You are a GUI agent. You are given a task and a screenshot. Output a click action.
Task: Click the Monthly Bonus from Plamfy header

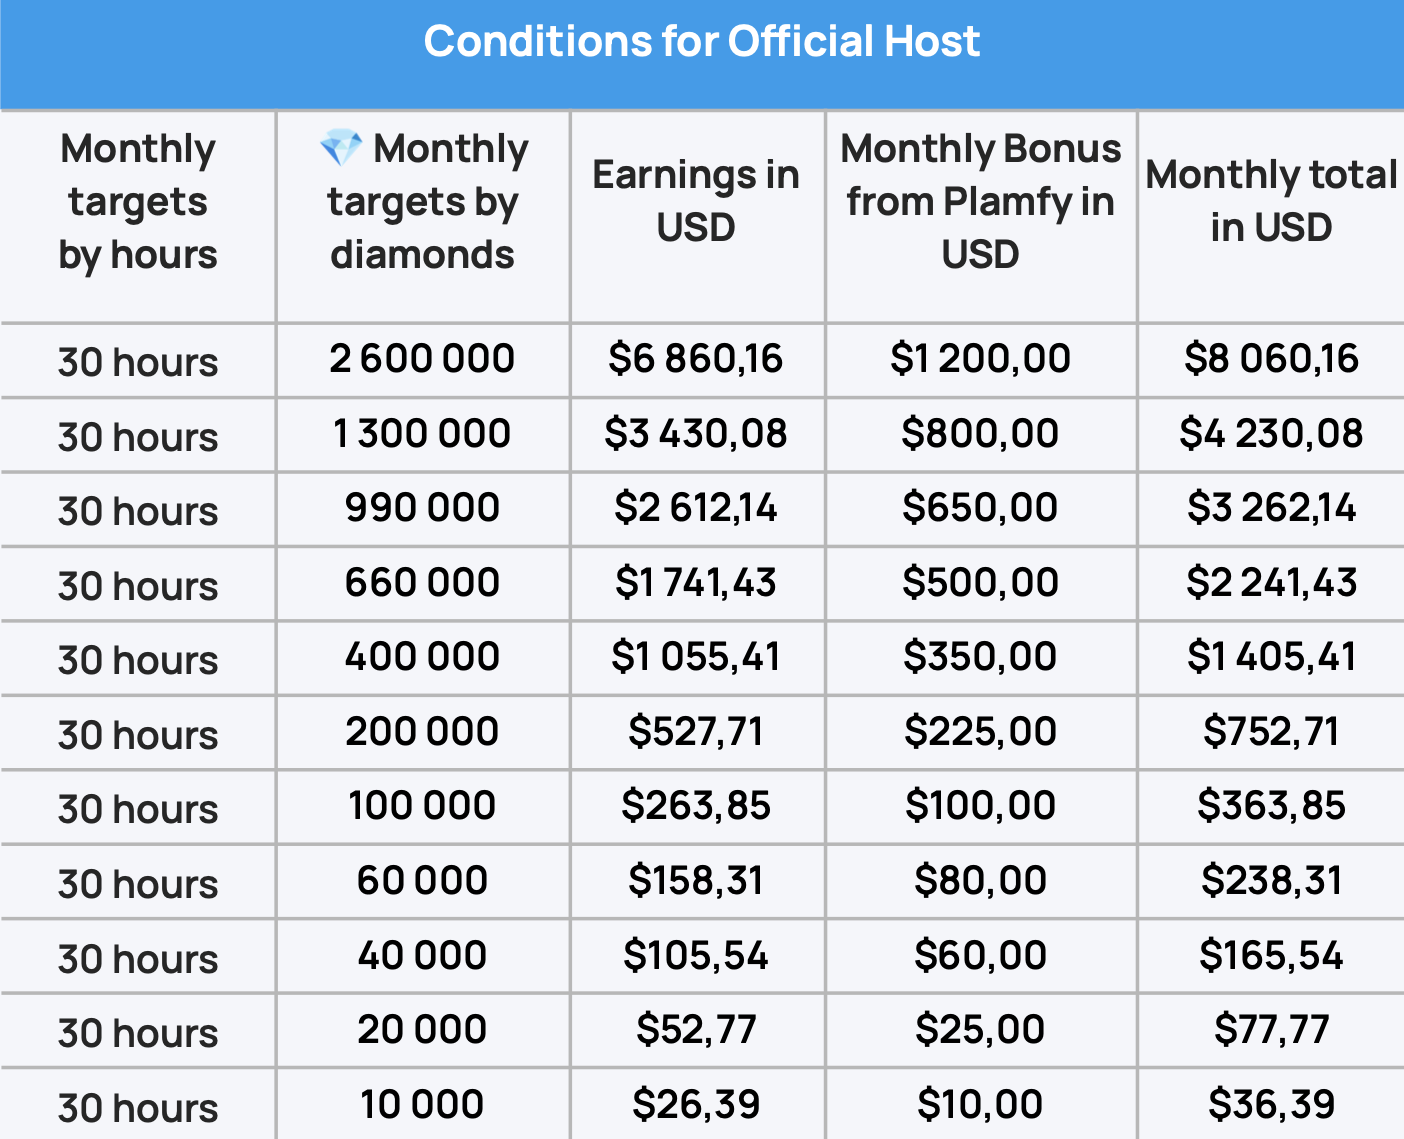(x=981, y=201)
